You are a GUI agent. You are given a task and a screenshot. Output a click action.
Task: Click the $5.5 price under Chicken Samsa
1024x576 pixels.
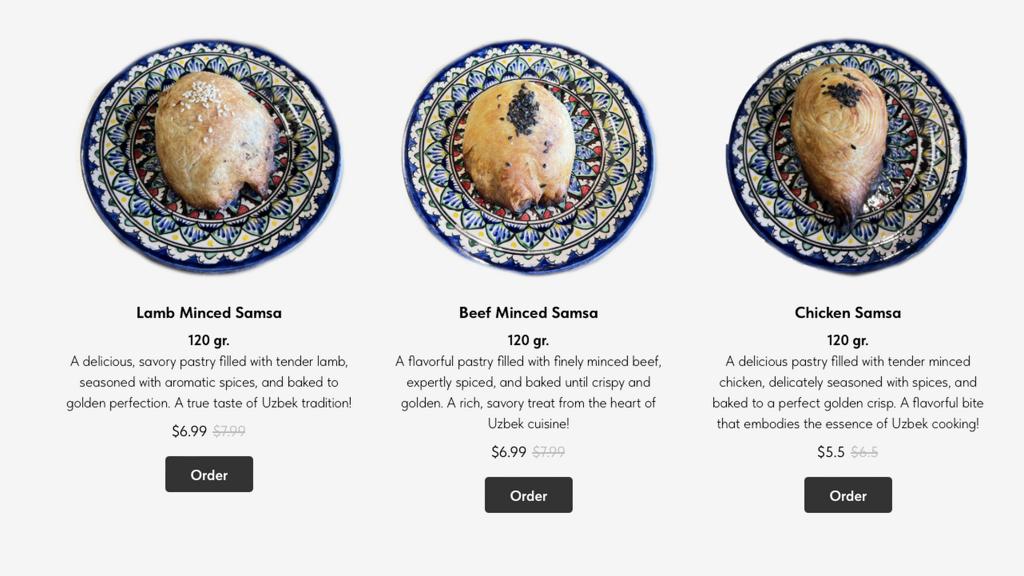[831, 452]
